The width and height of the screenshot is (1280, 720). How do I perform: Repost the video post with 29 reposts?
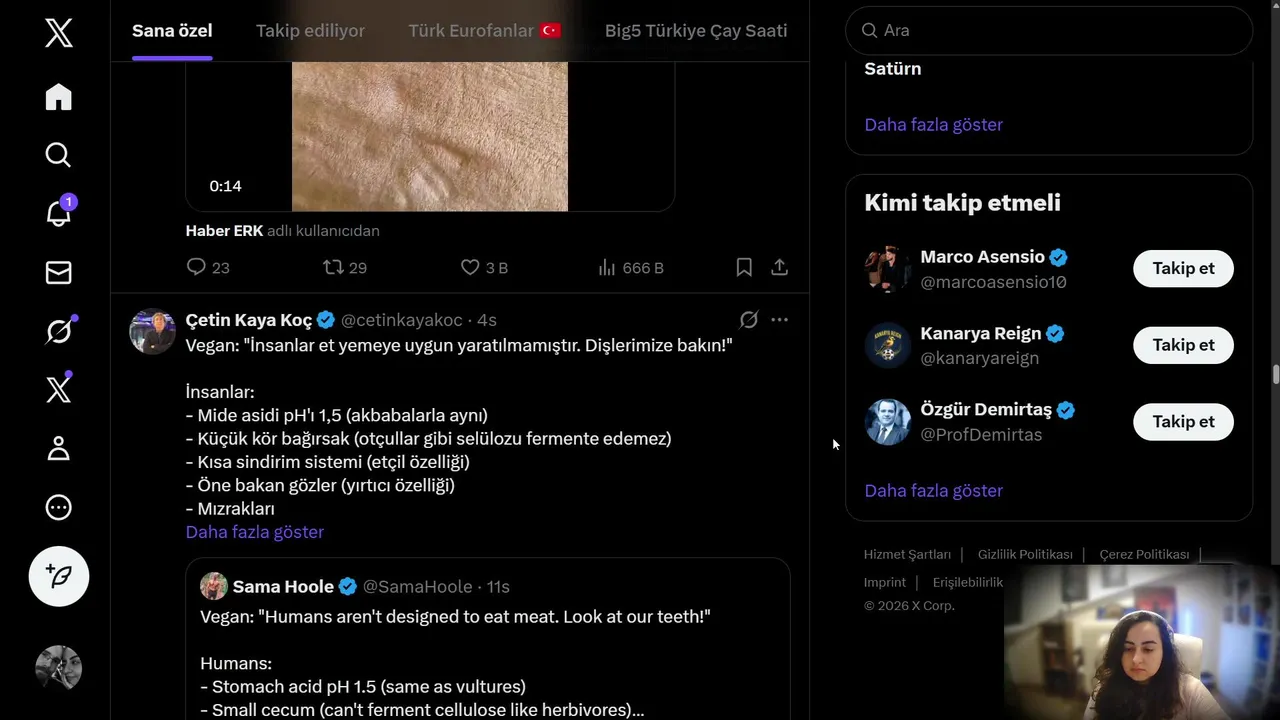point(345,268)
